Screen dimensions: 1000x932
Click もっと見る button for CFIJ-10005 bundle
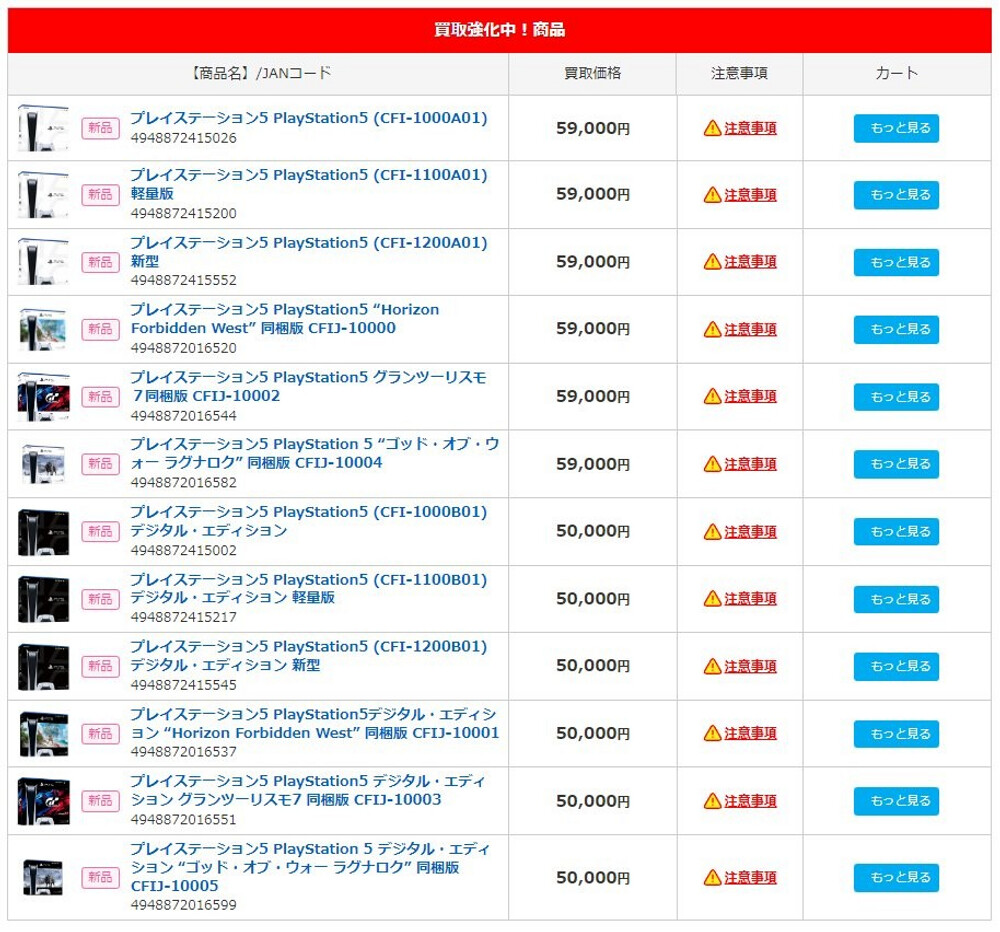point(896,877)
